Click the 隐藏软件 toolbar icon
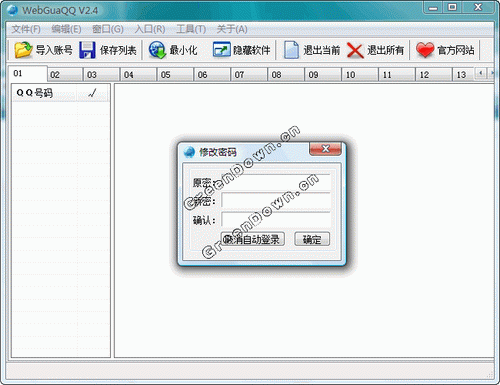Image resolution: width=500 pixels, height=385 pixels. click(x=221, y=50)
